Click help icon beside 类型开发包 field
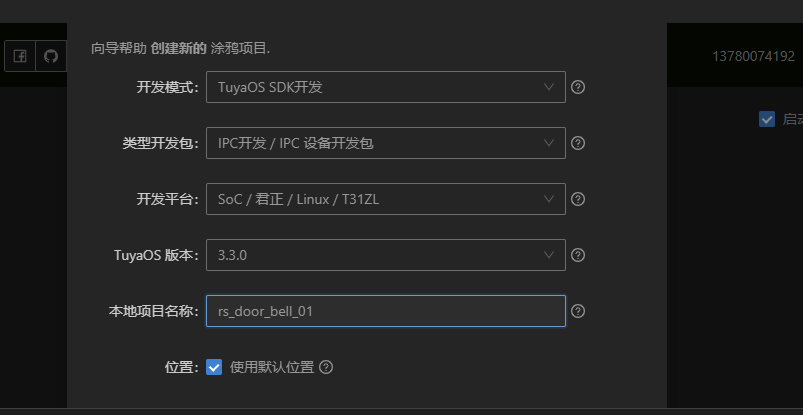The width and height of the screenshot is (803, 415). (x=578, y=143)
